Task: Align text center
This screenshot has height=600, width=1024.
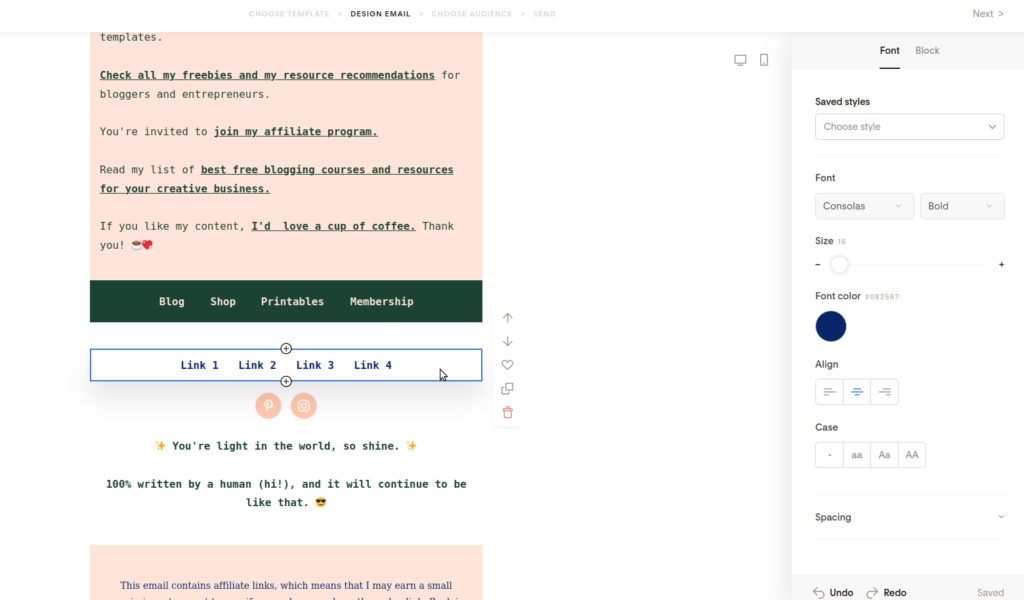Action: point(857,392)
